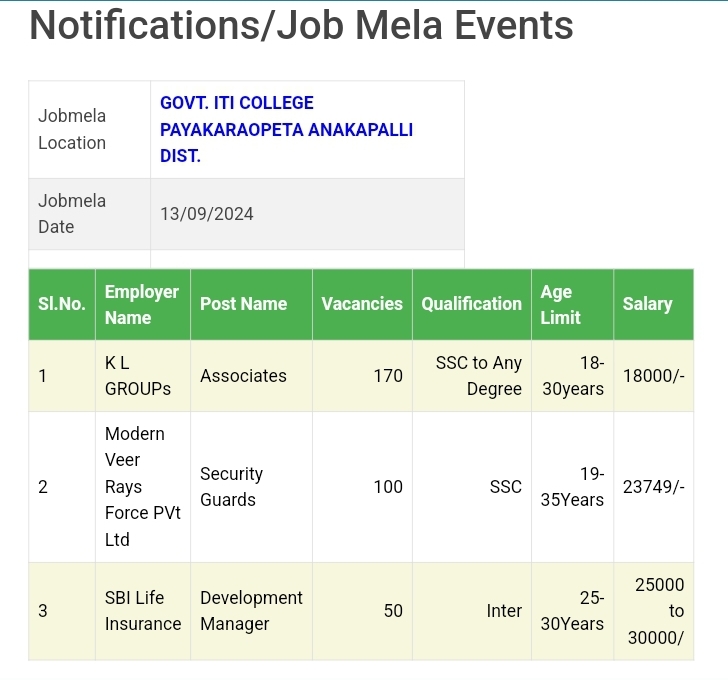Image resolution: width=728 pixels, height=680 pixels.
Task: Click age limit 25-30Years
Action: pyautogui.click(x=572, y=610)
